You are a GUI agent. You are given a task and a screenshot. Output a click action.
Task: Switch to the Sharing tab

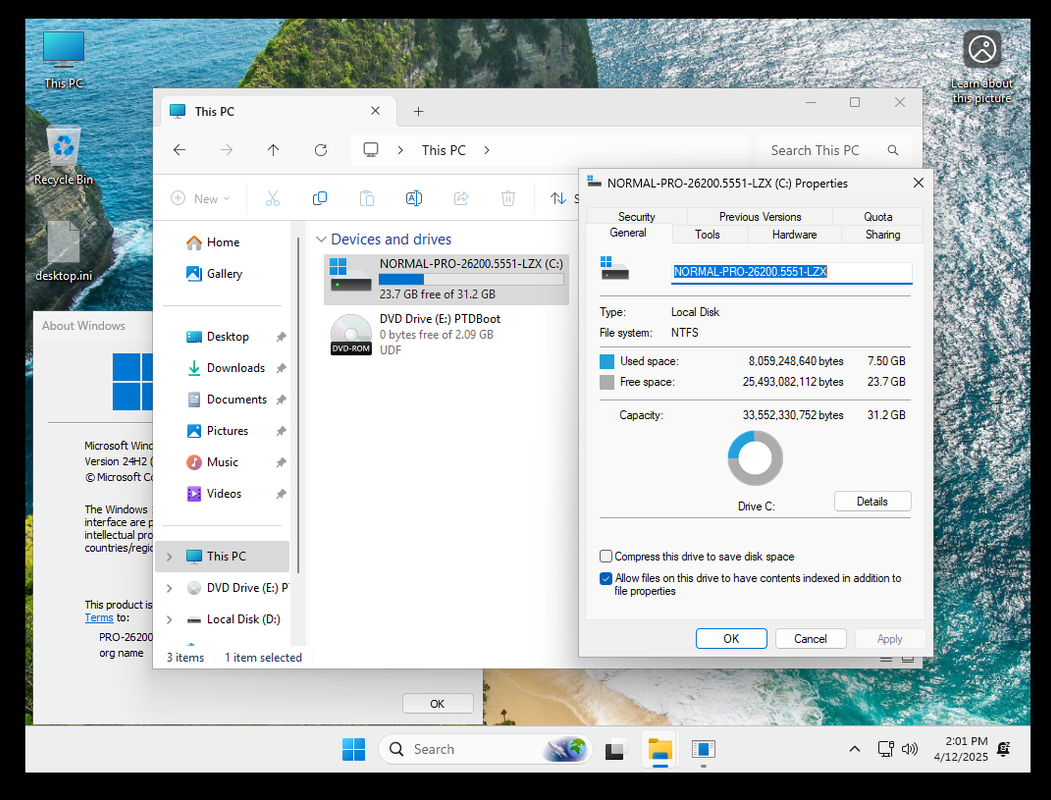click(x=882, y=235)
